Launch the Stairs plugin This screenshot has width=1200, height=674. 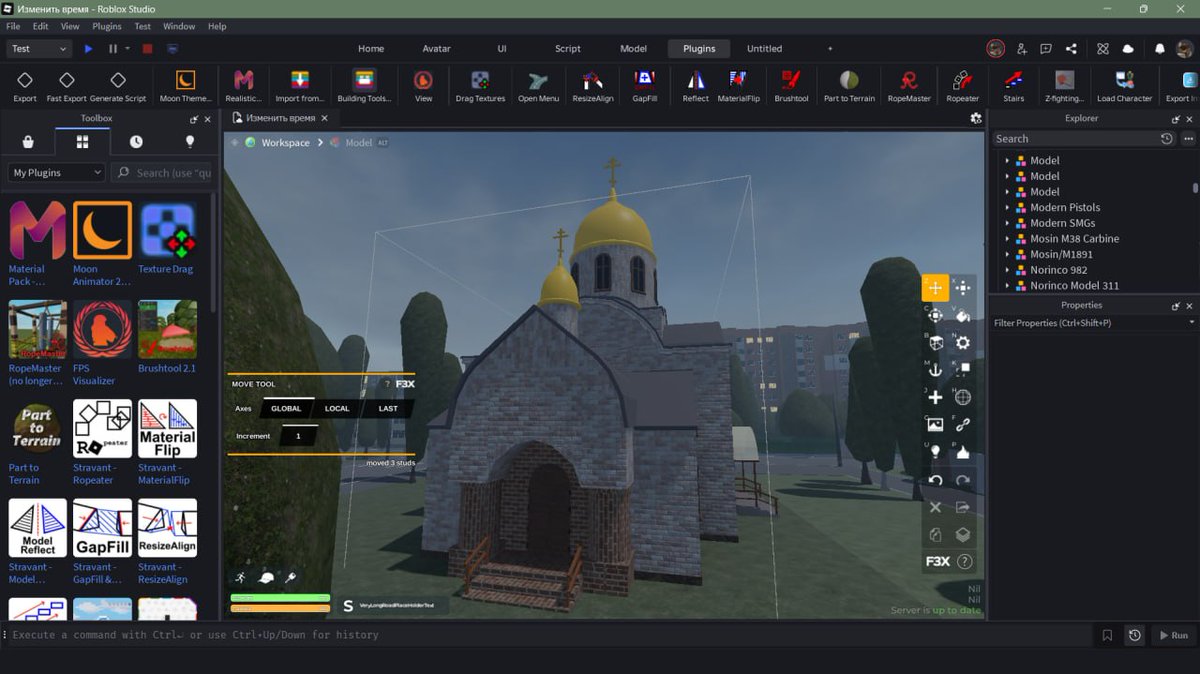(1013, 86)
